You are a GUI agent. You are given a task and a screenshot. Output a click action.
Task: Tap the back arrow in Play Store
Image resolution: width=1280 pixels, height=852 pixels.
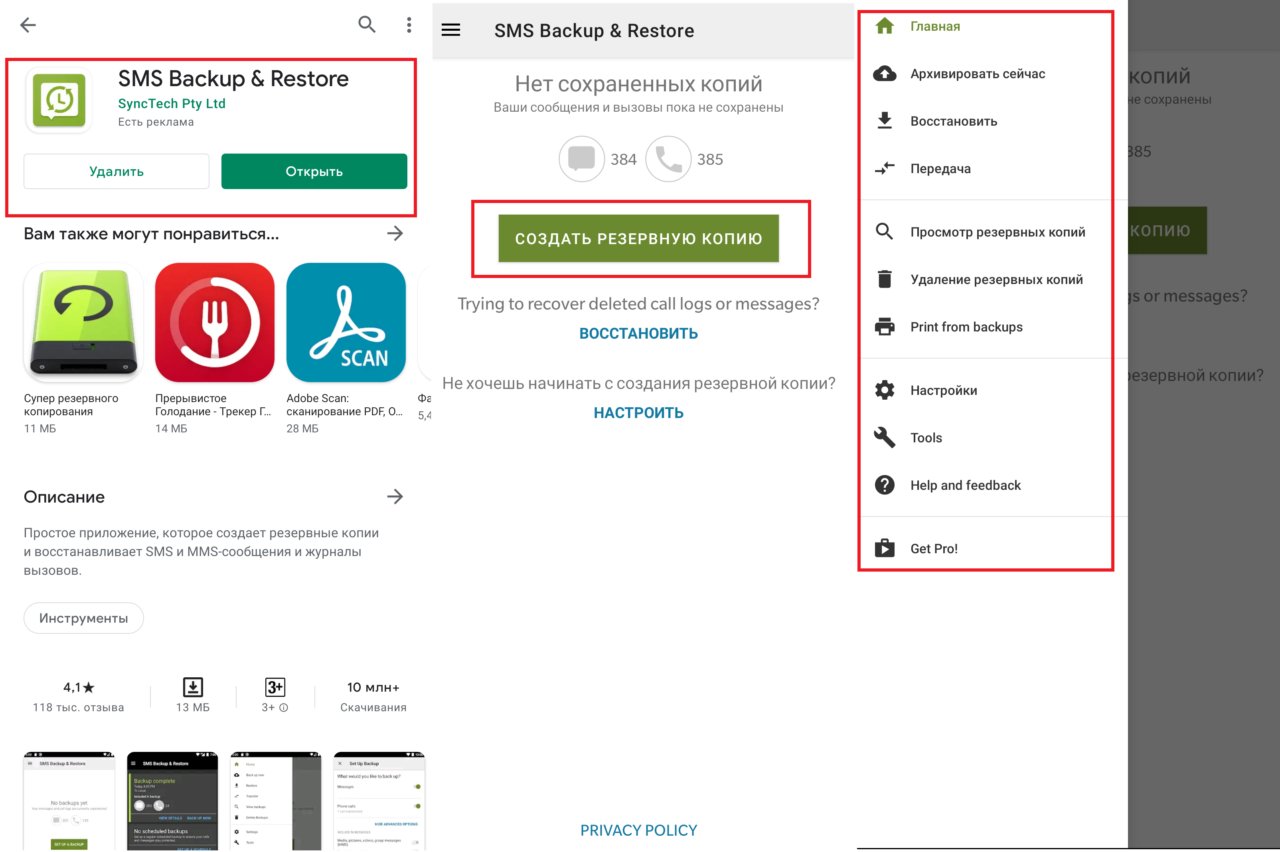(x=28, y=25)
